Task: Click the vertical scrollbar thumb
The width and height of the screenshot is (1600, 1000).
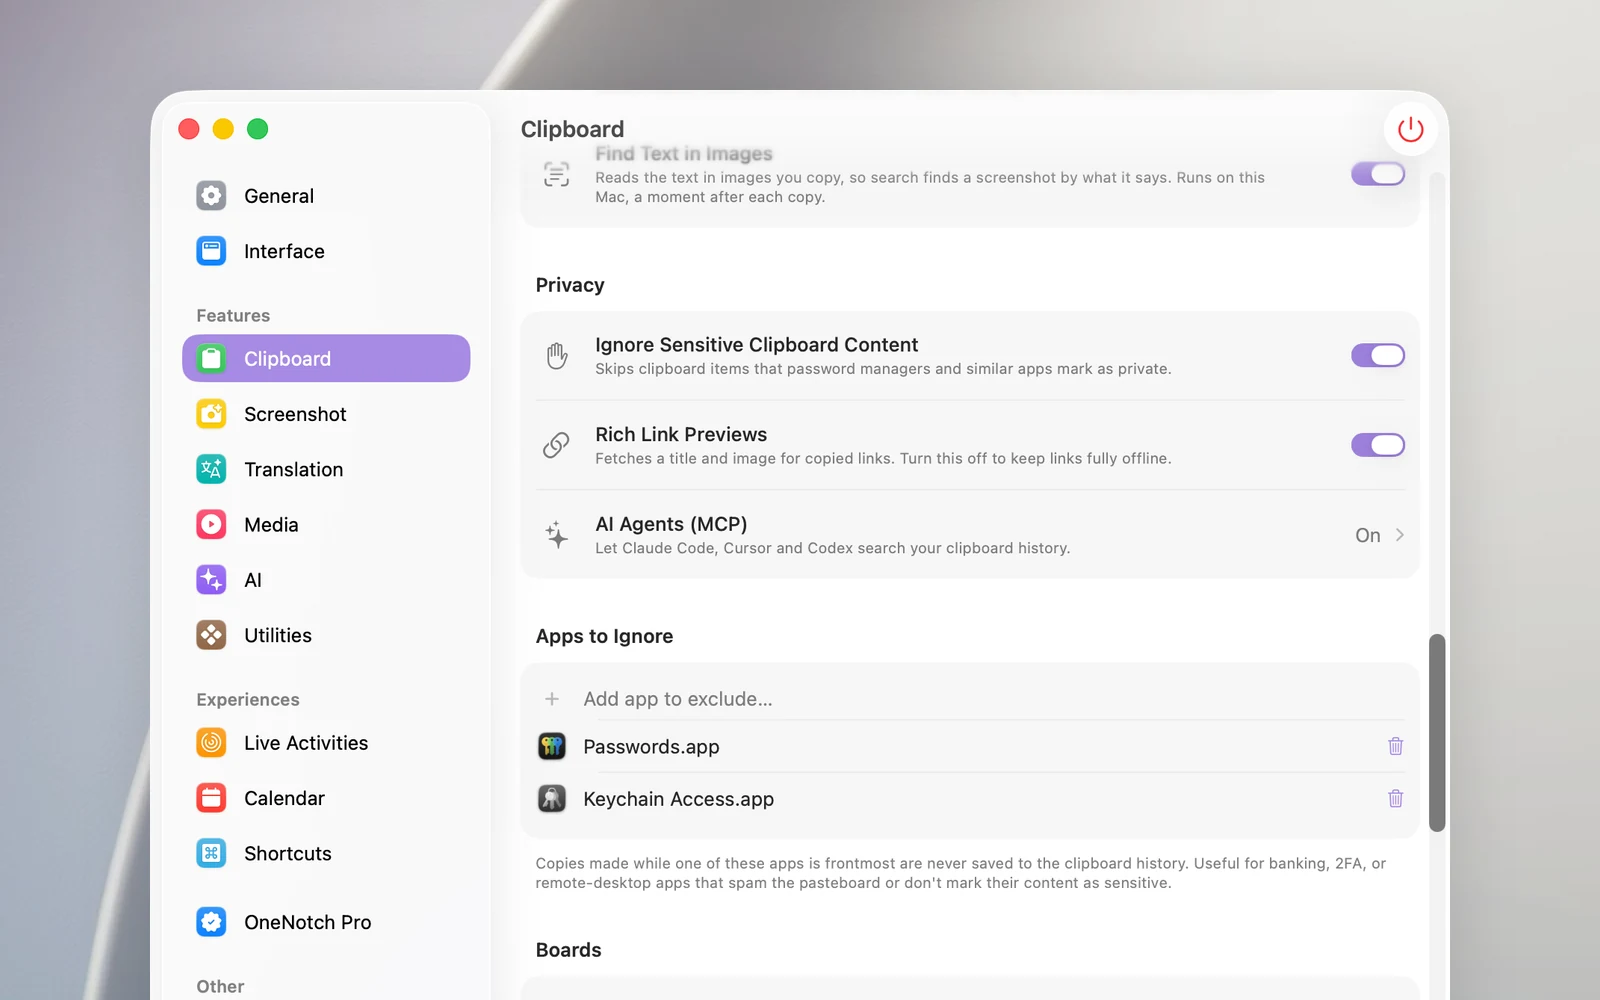Action: pyautogui.click(x=1437, y=733)
